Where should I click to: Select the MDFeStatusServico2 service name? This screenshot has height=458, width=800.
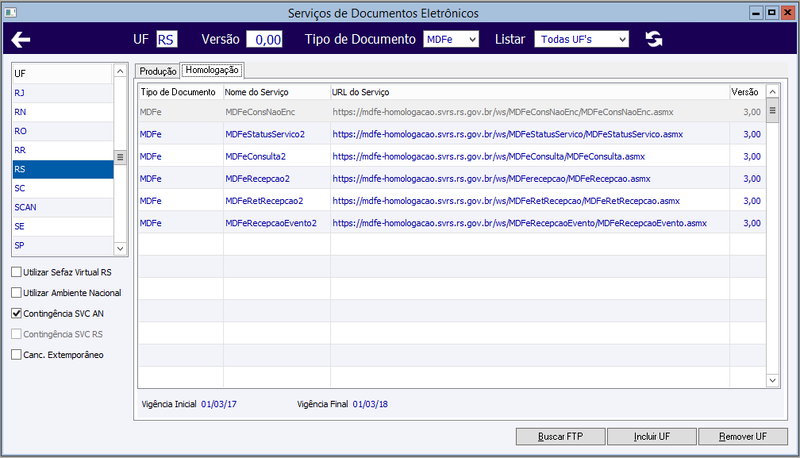(265, 134)
